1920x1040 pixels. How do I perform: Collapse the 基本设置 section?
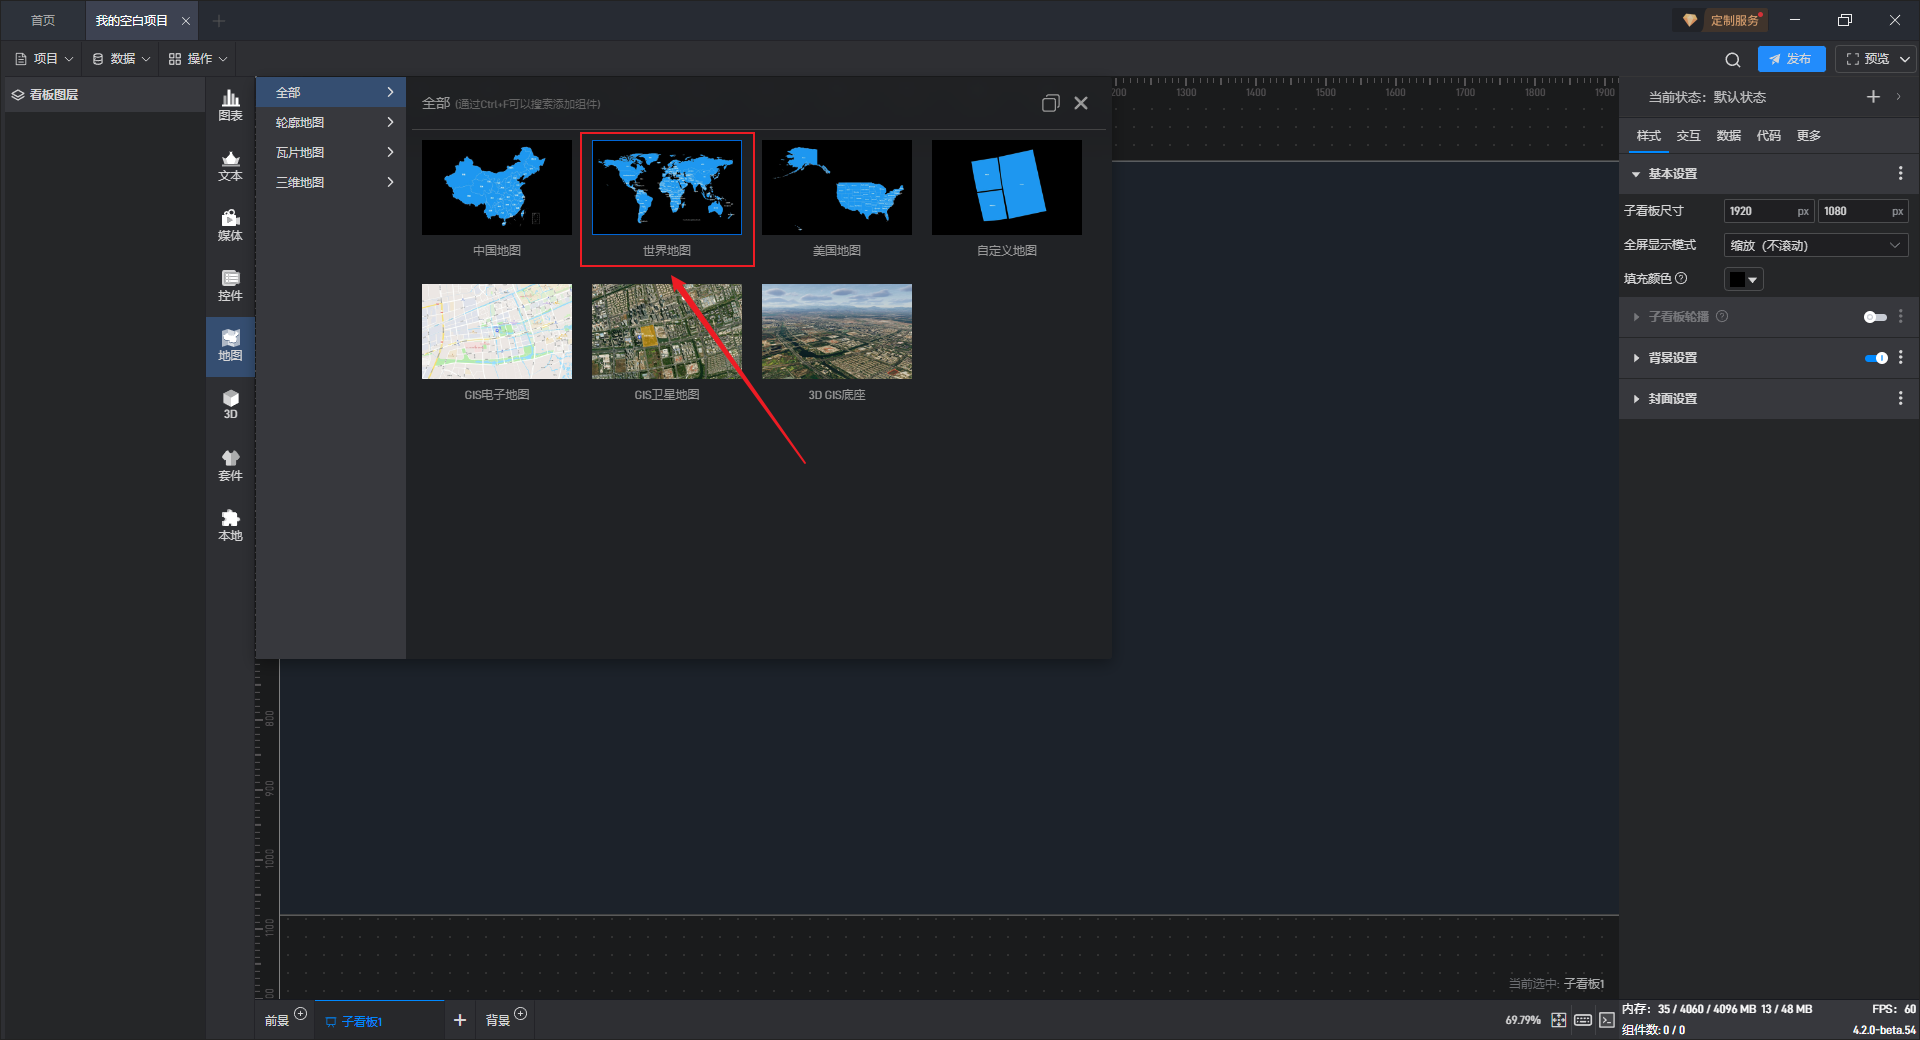[x=1636, y=174]
